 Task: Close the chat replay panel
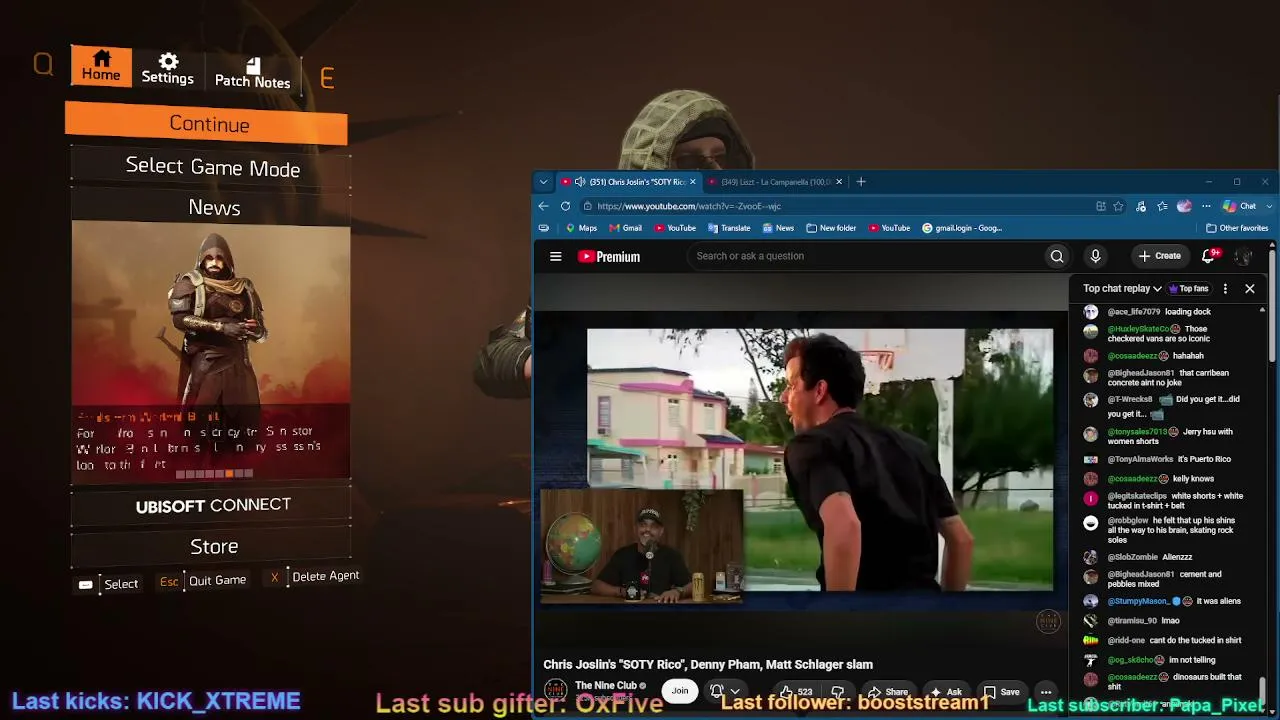pyautogui.click(x=1250, y=289)
